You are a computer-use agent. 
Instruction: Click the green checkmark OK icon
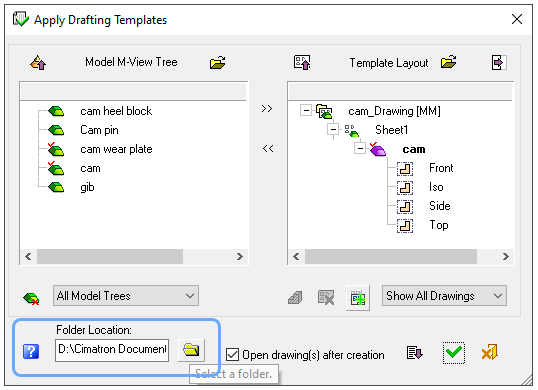[x=454, y=353]
